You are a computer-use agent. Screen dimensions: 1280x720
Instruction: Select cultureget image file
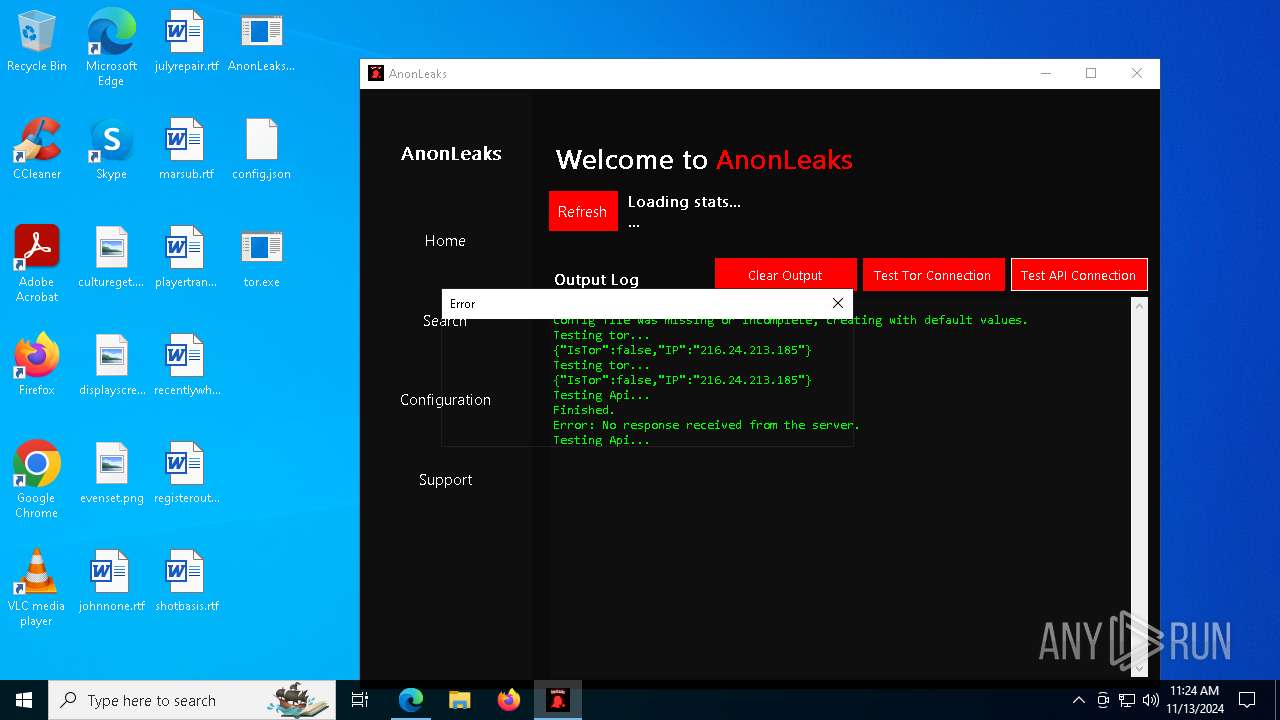(x=111, y=257)
